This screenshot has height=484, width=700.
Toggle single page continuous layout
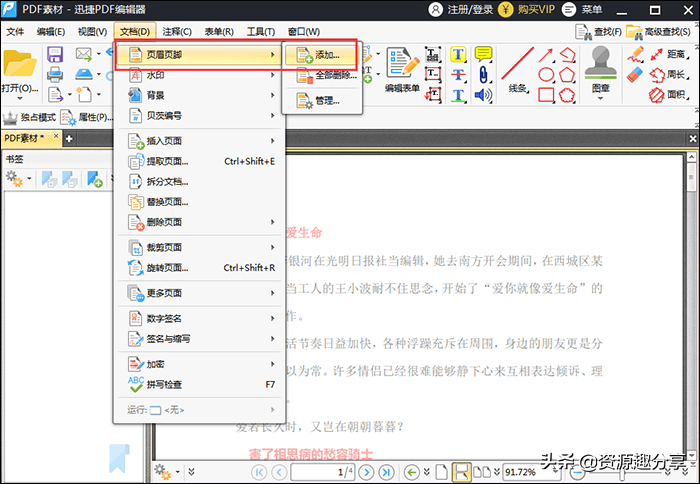point(461,472)
